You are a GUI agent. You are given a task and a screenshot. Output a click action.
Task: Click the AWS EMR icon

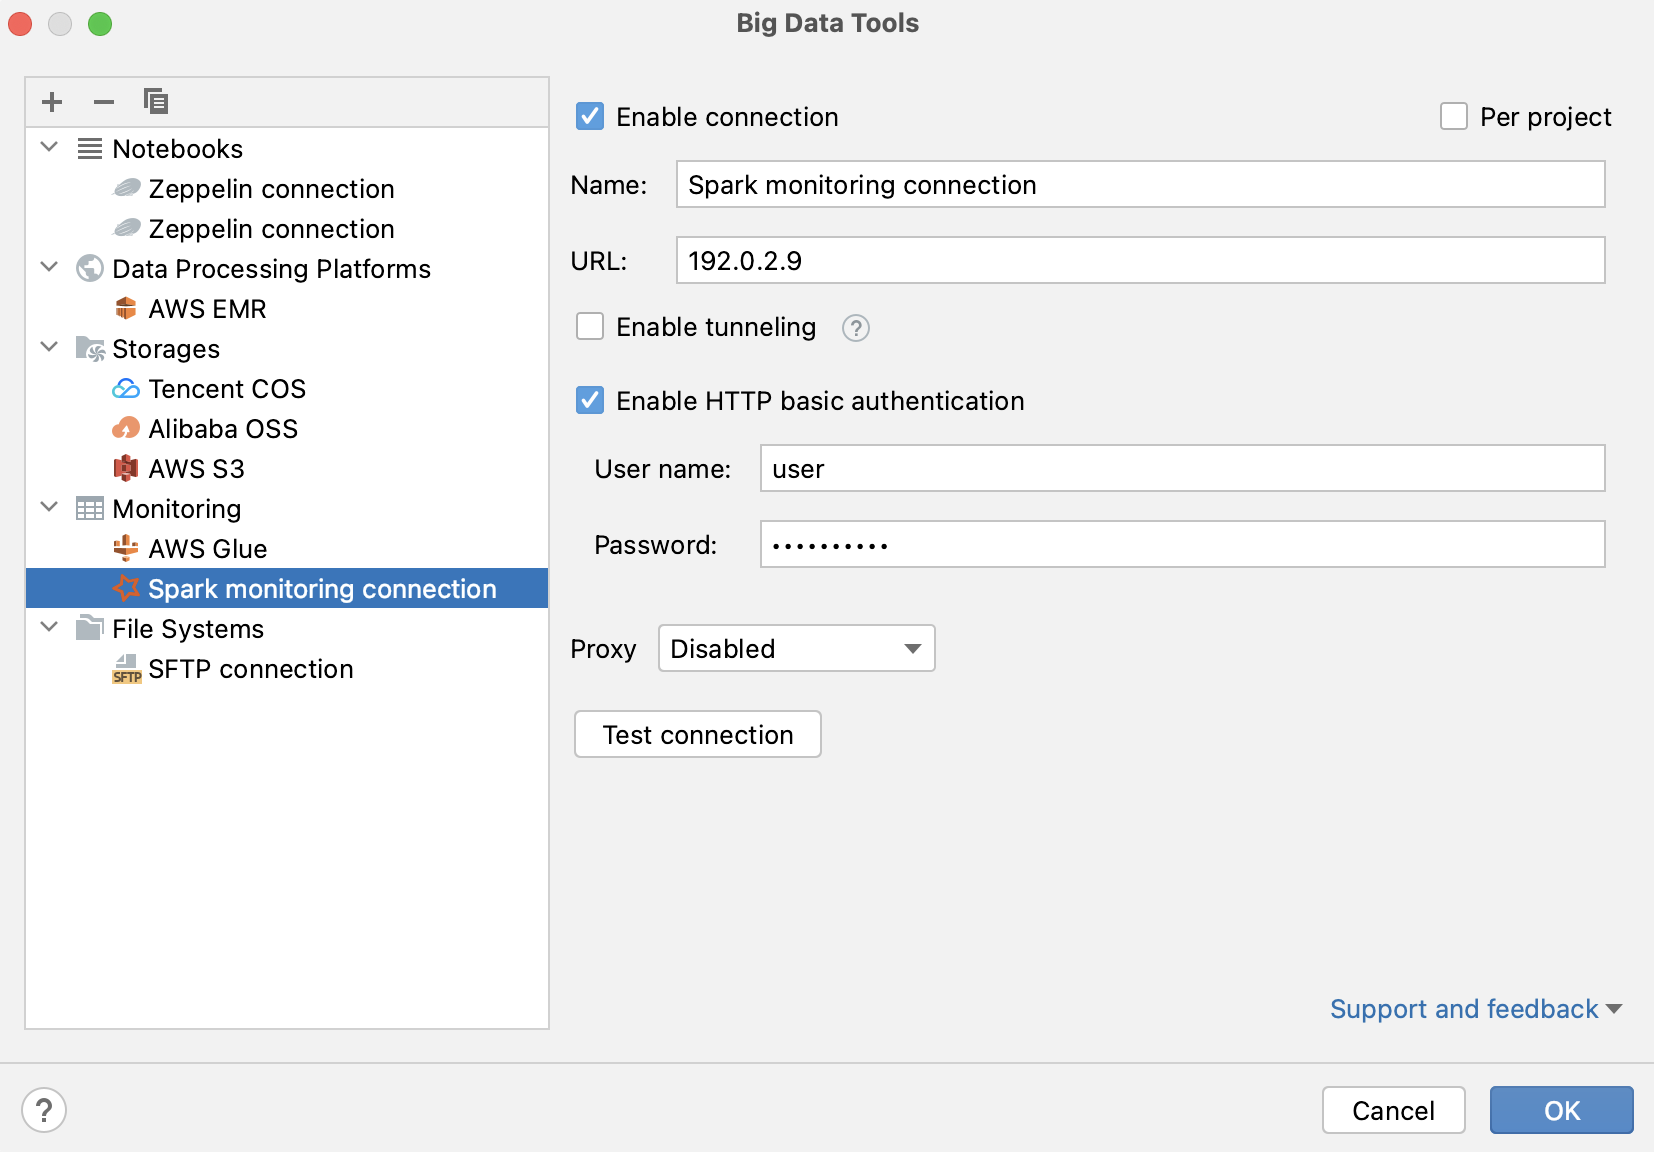pyautogui.click(x=126, y=308)
